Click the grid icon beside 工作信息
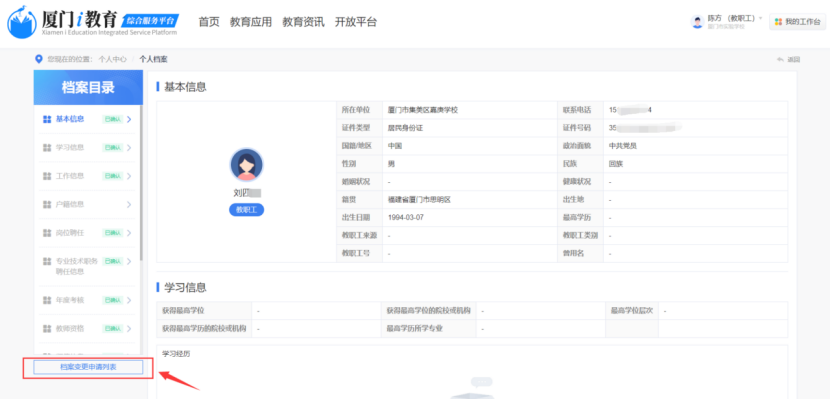This screenshot has height=400, width=830. coord(47,176)
